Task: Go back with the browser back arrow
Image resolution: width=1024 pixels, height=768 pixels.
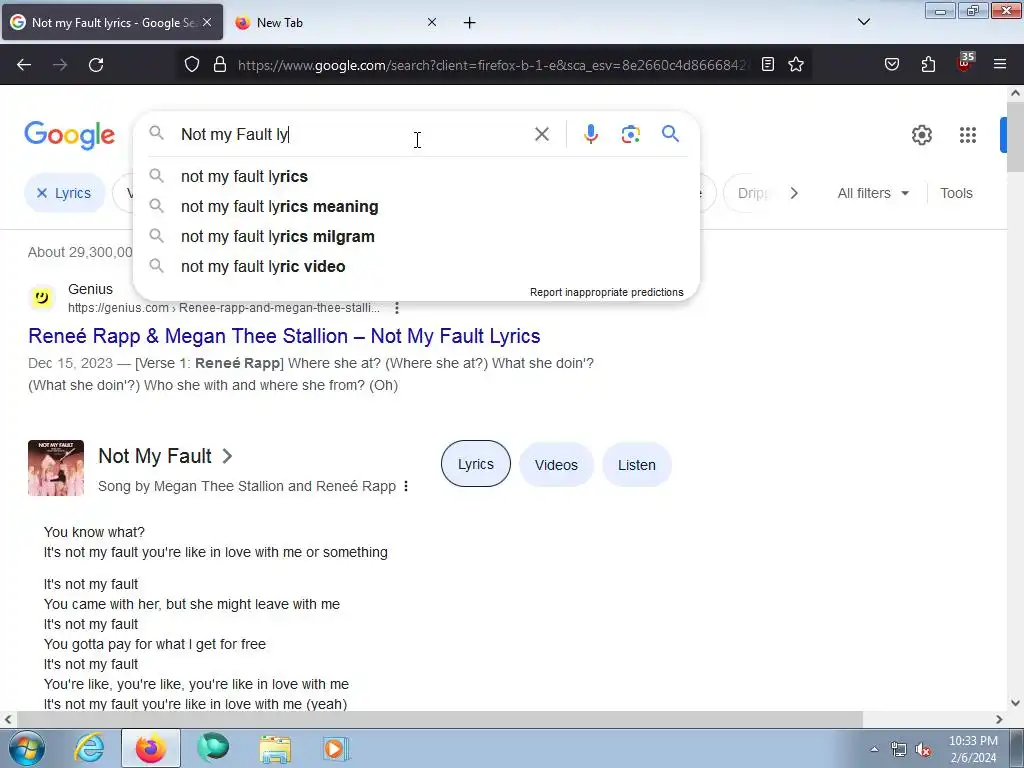Action: (24, 65)
